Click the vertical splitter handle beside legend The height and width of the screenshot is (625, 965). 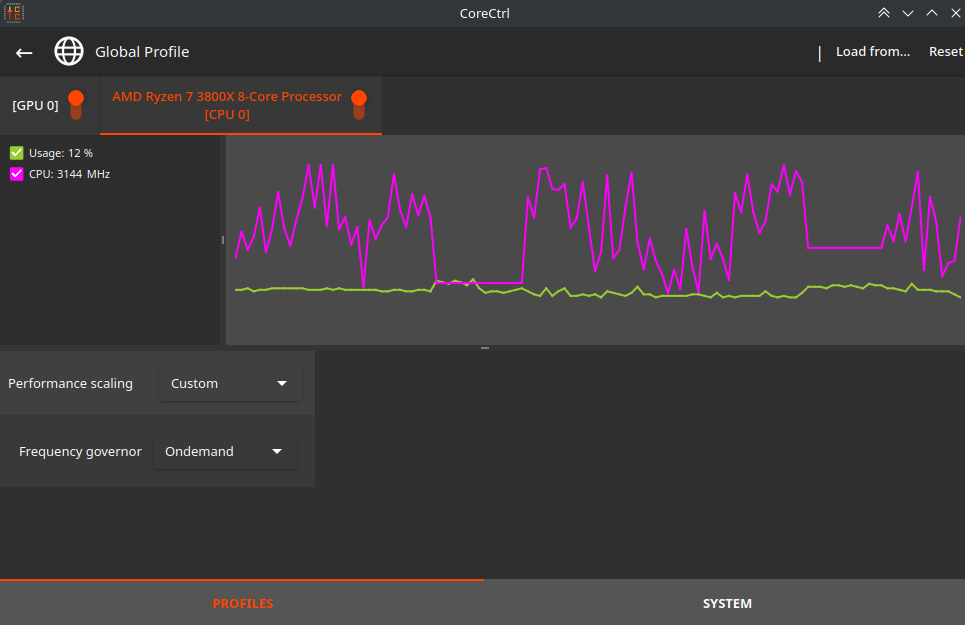pyautogui.click(x=223, y=240)
